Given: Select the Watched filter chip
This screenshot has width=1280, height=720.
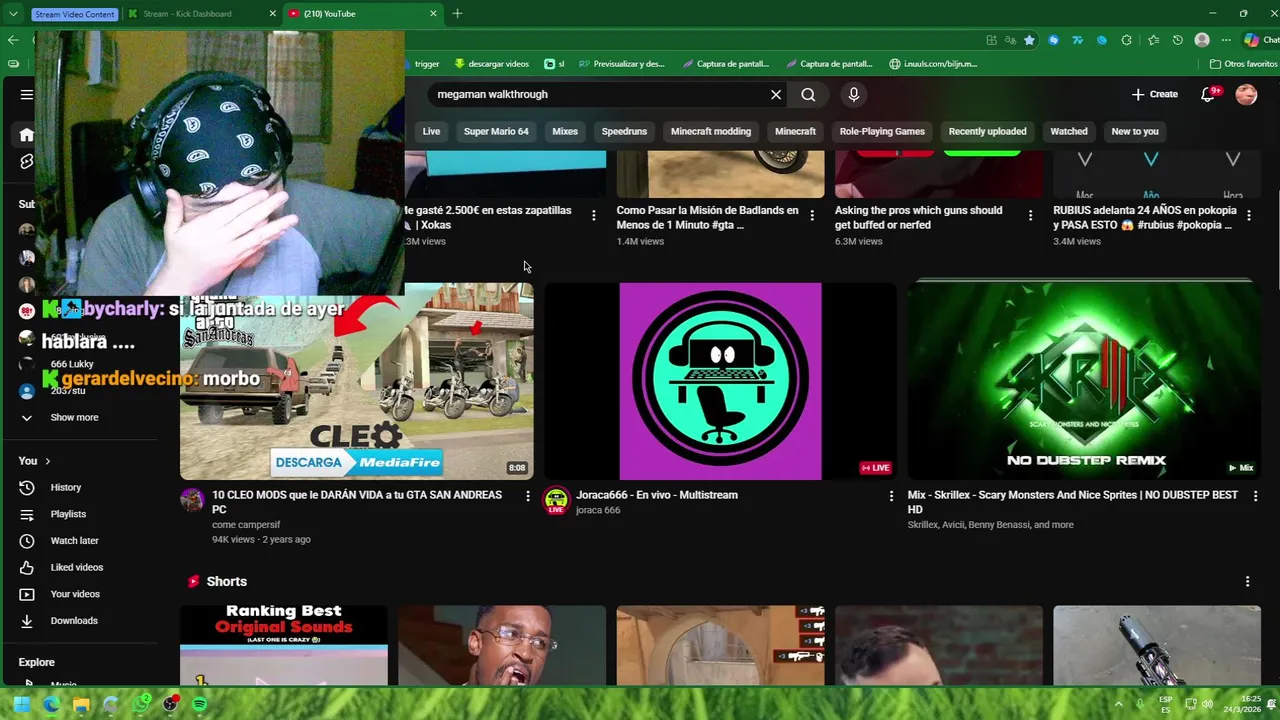Looking at the screenshot, I should coord(1069,131).
